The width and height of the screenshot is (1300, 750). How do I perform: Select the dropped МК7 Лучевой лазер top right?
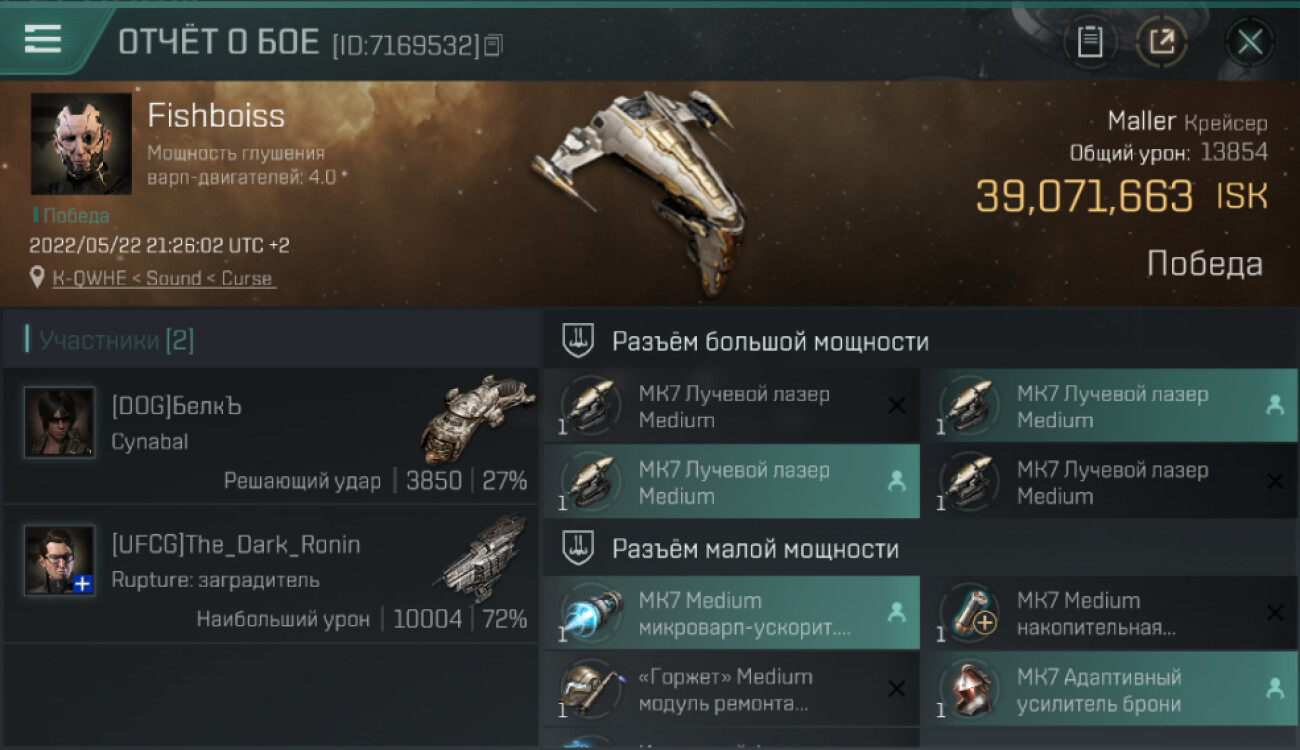click(1109, 406)
